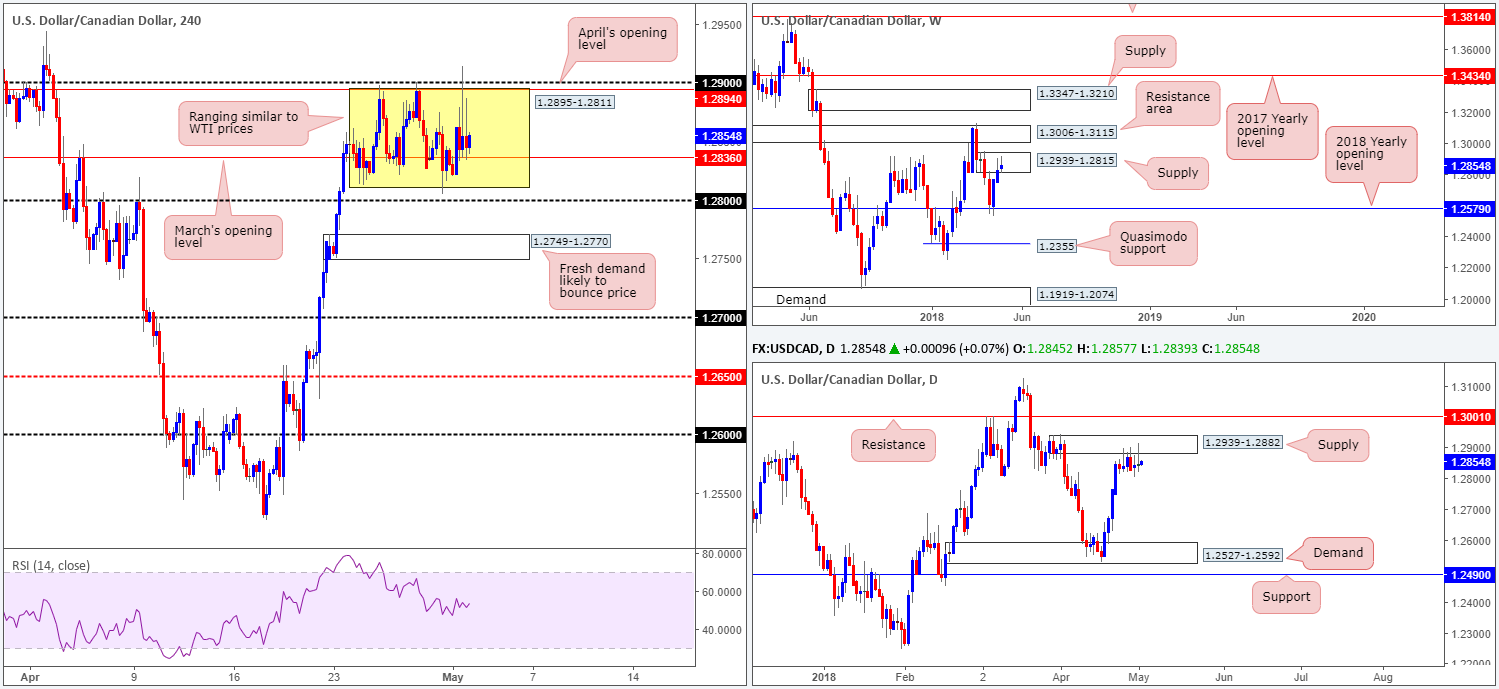Screen dimensions: 1499x689
Task: Select the 1.2939-1.2815 weekly supply label
Action: tap(1075, 161)
